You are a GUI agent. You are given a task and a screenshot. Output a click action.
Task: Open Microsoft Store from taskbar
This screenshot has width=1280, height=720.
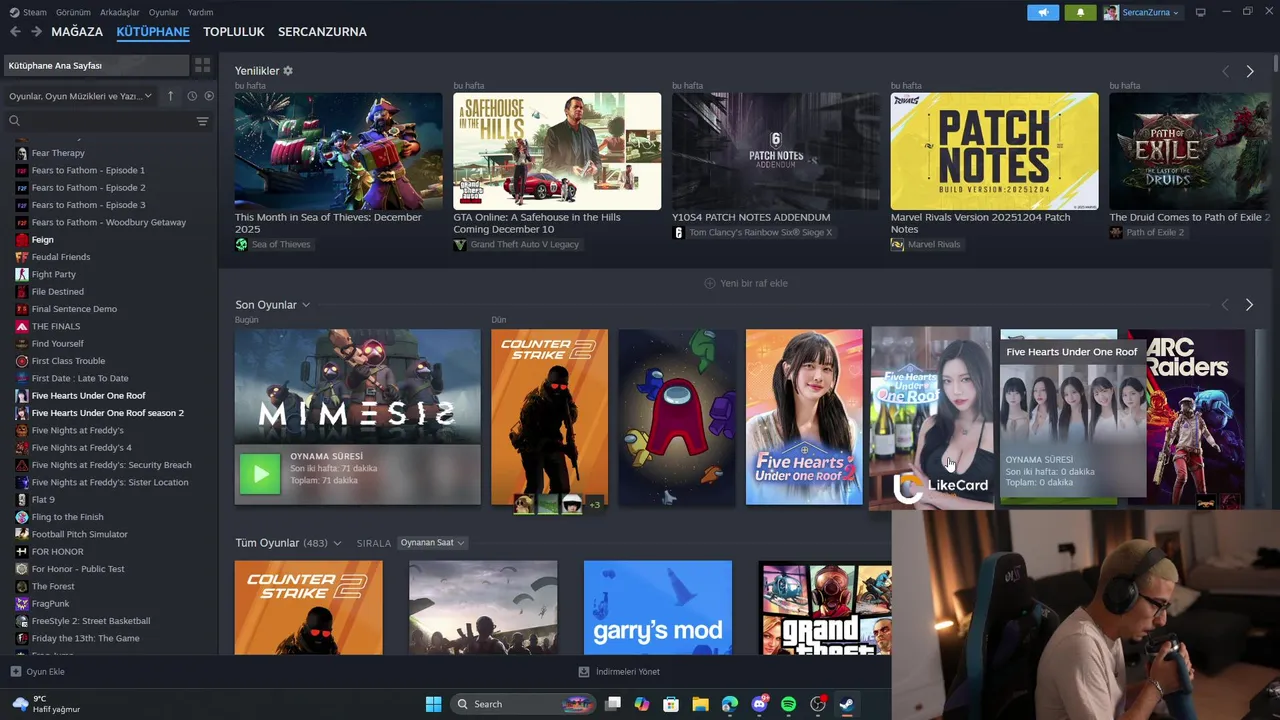click(671, 704)
